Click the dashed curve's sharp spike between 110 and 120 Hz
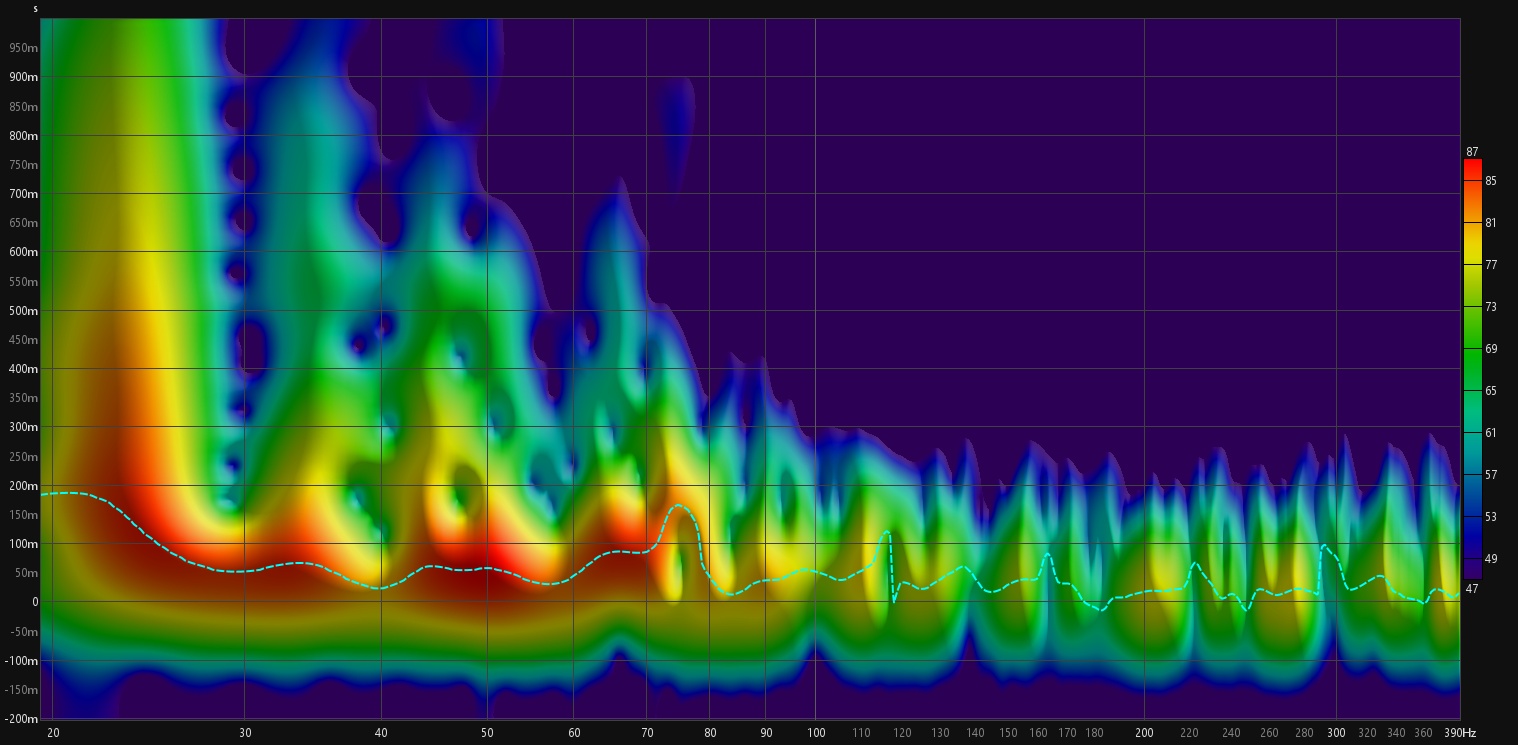The image size is (1518, 745). point(886,532)
